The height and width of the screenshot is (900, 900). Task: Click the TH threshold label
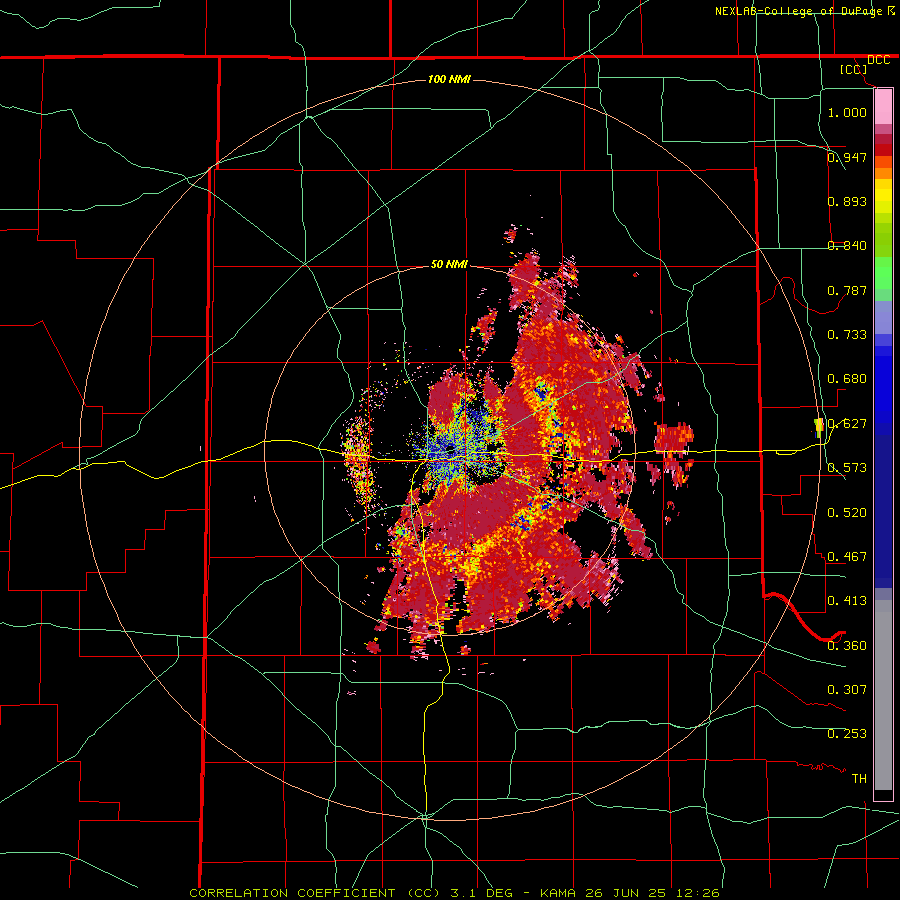(x=859, y=779)
